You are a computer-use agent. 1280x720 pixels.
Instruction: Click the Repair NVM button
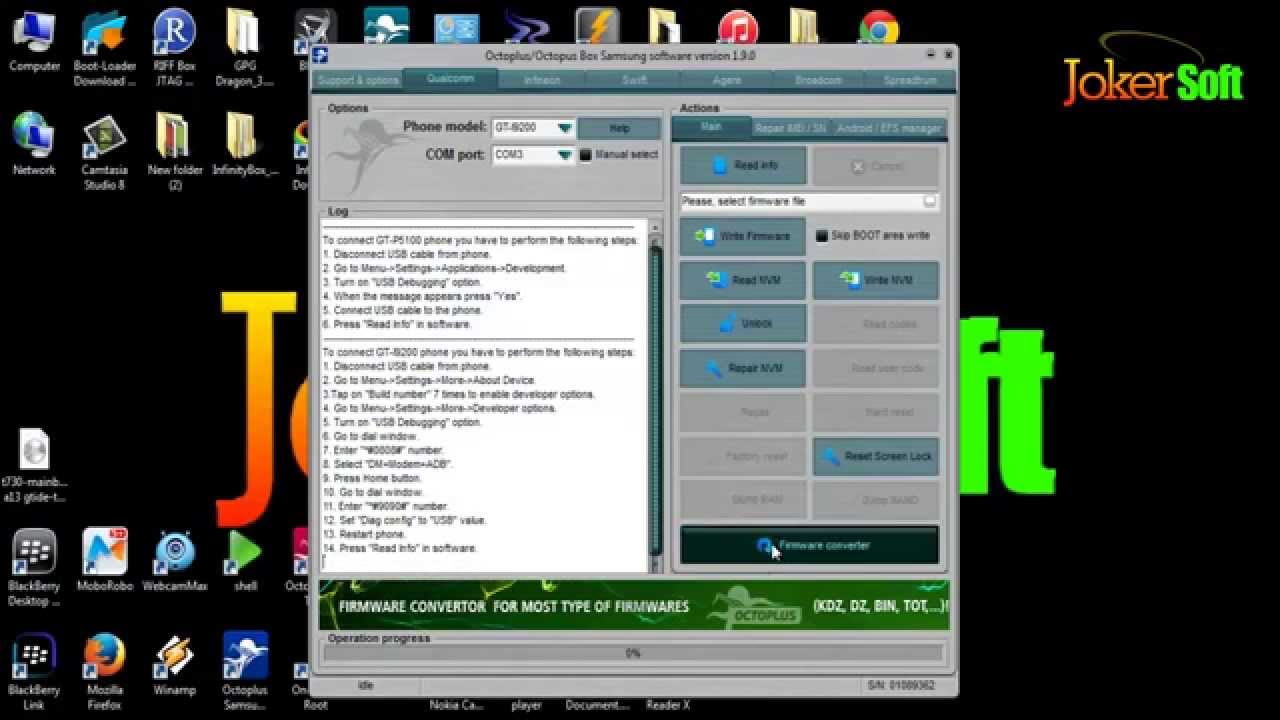tap(743, 368)
